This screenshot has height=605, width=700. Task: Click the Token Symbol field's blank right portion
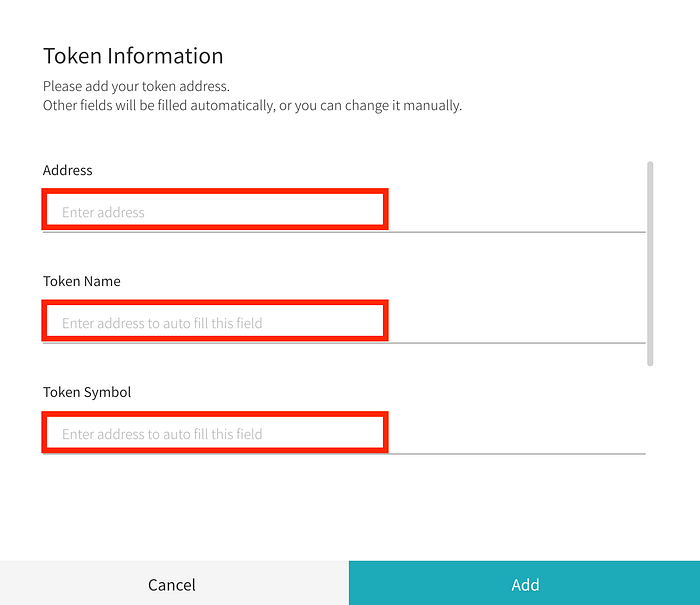point(517,434)
